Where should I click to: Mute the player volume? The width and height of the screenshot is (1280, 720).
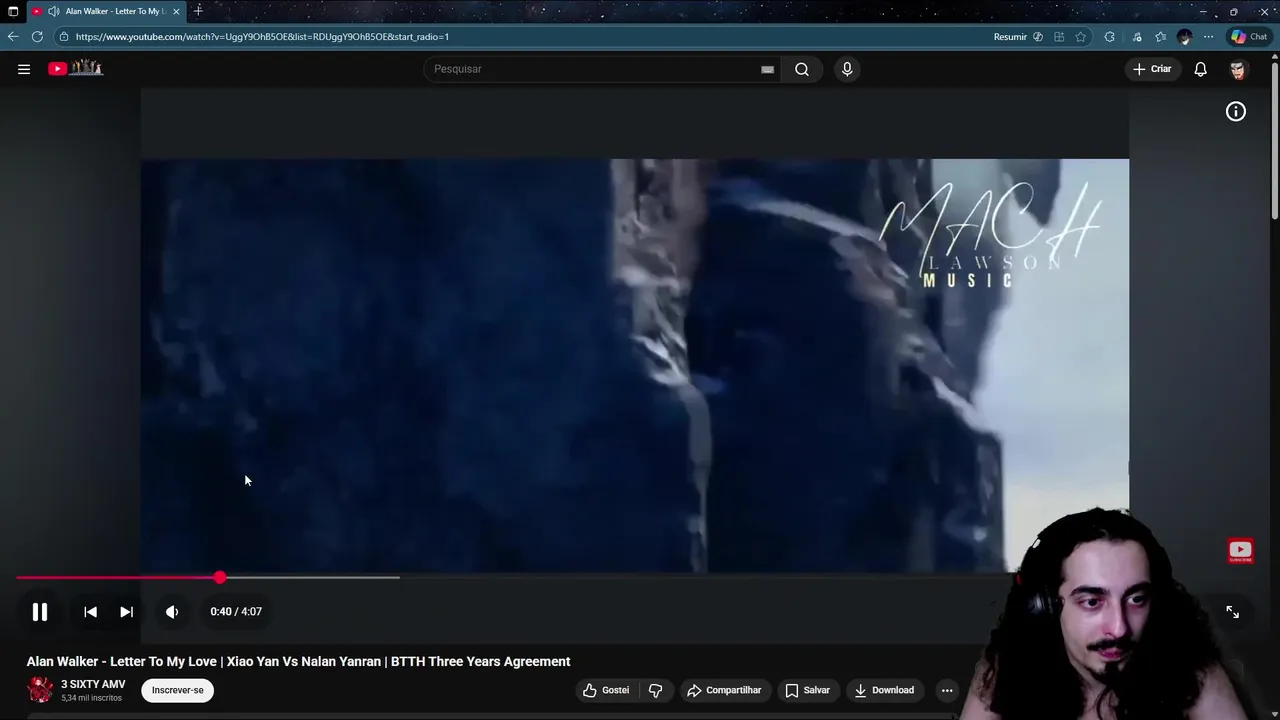click(x=172, y=612)
